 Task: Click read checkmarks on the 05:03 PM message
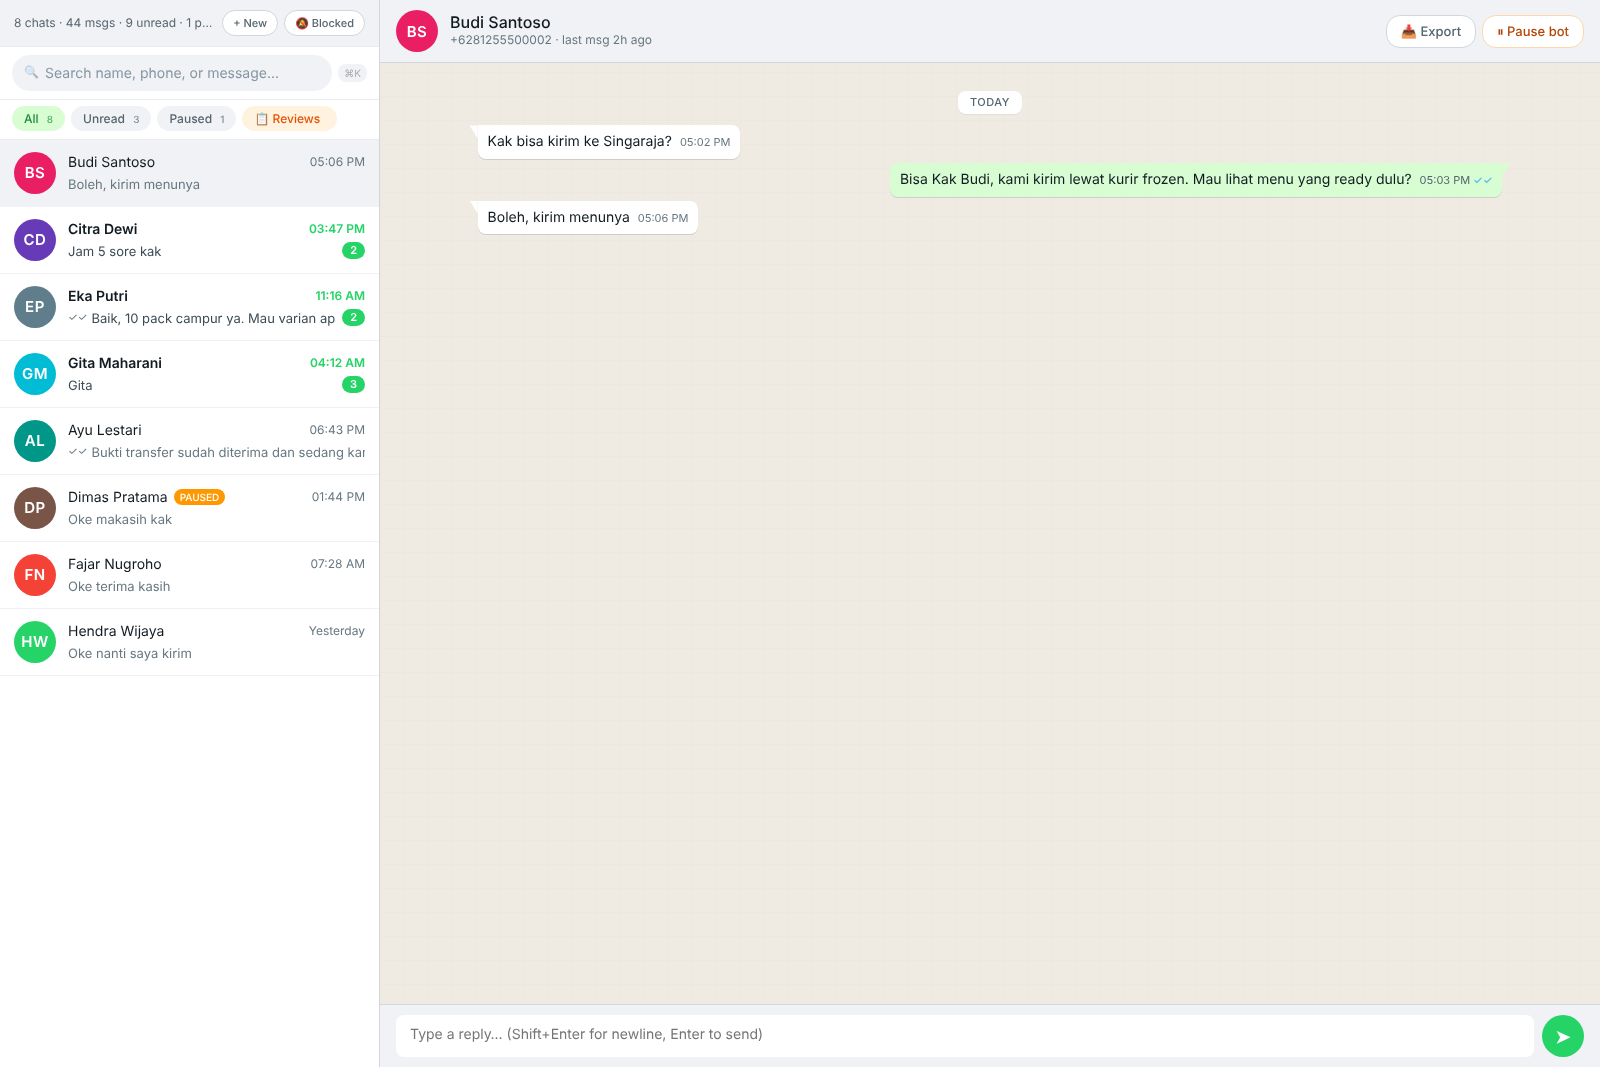coord(1483,180)
